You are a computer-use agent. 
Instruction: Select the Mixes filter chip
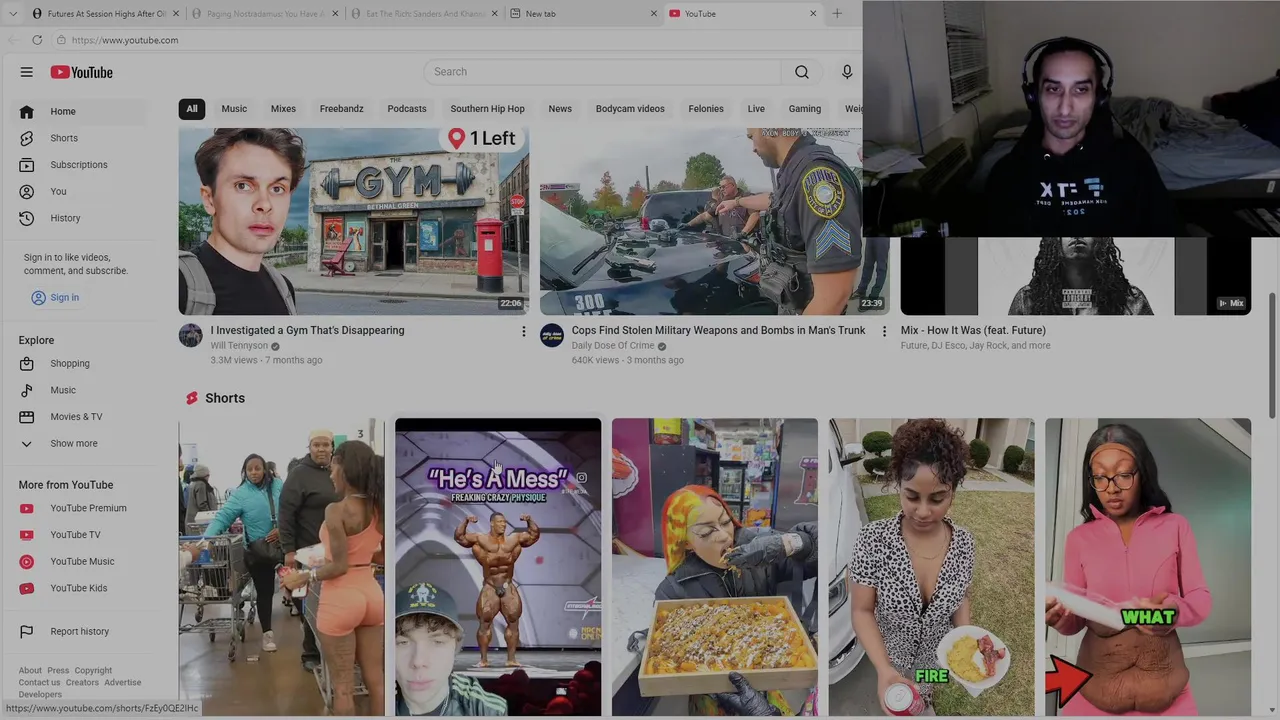point(283,109)
